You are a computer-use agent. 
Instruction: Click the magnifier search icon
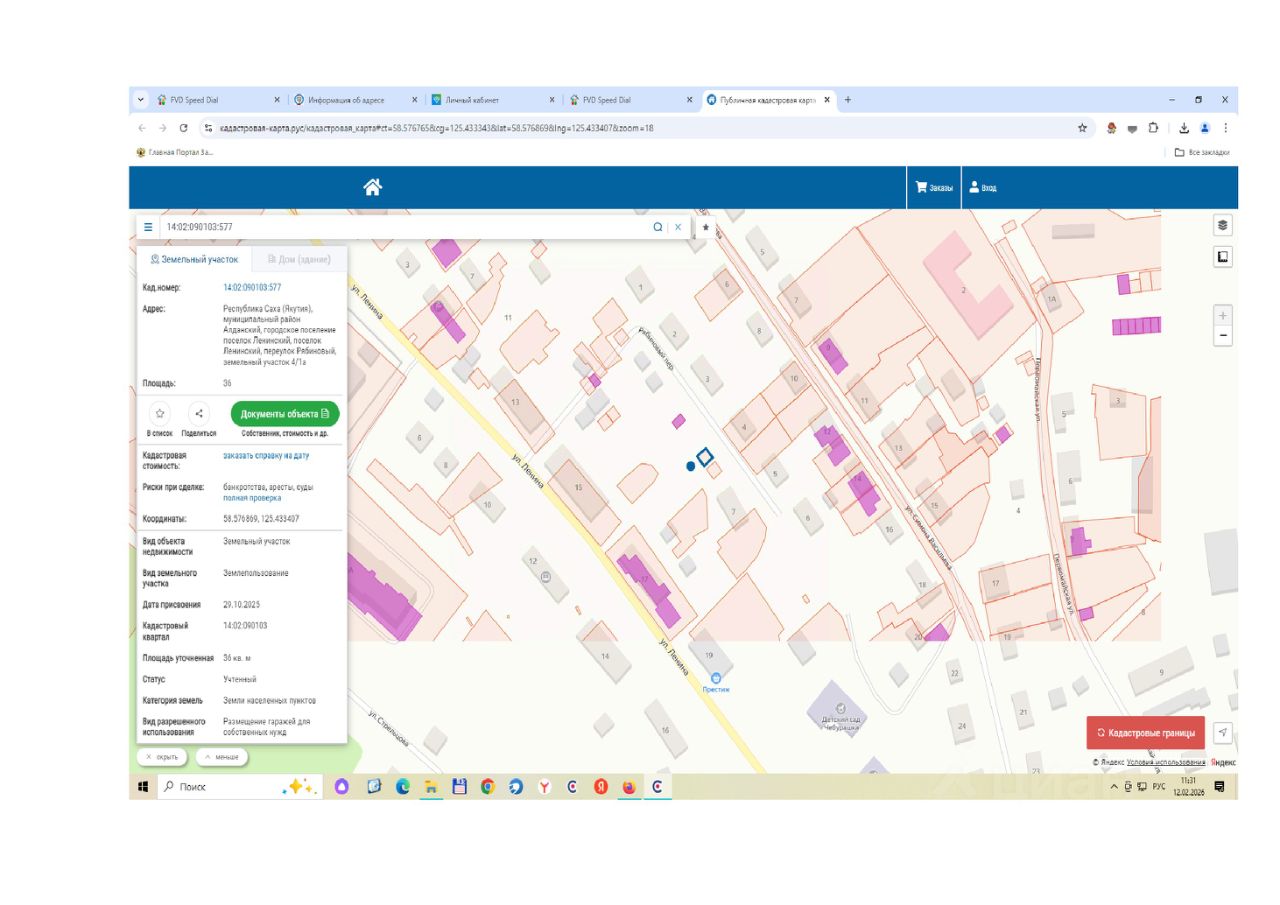(x=658, y=227)
